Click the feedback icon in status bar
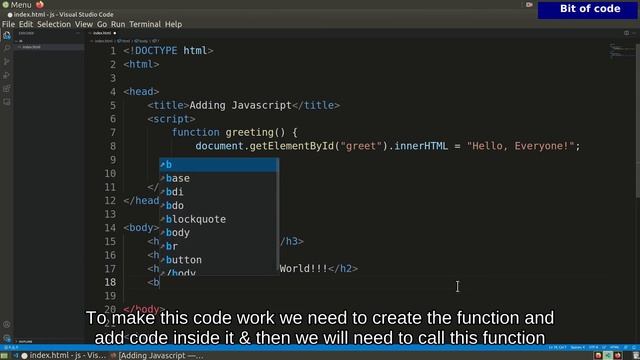 point(626,347)
